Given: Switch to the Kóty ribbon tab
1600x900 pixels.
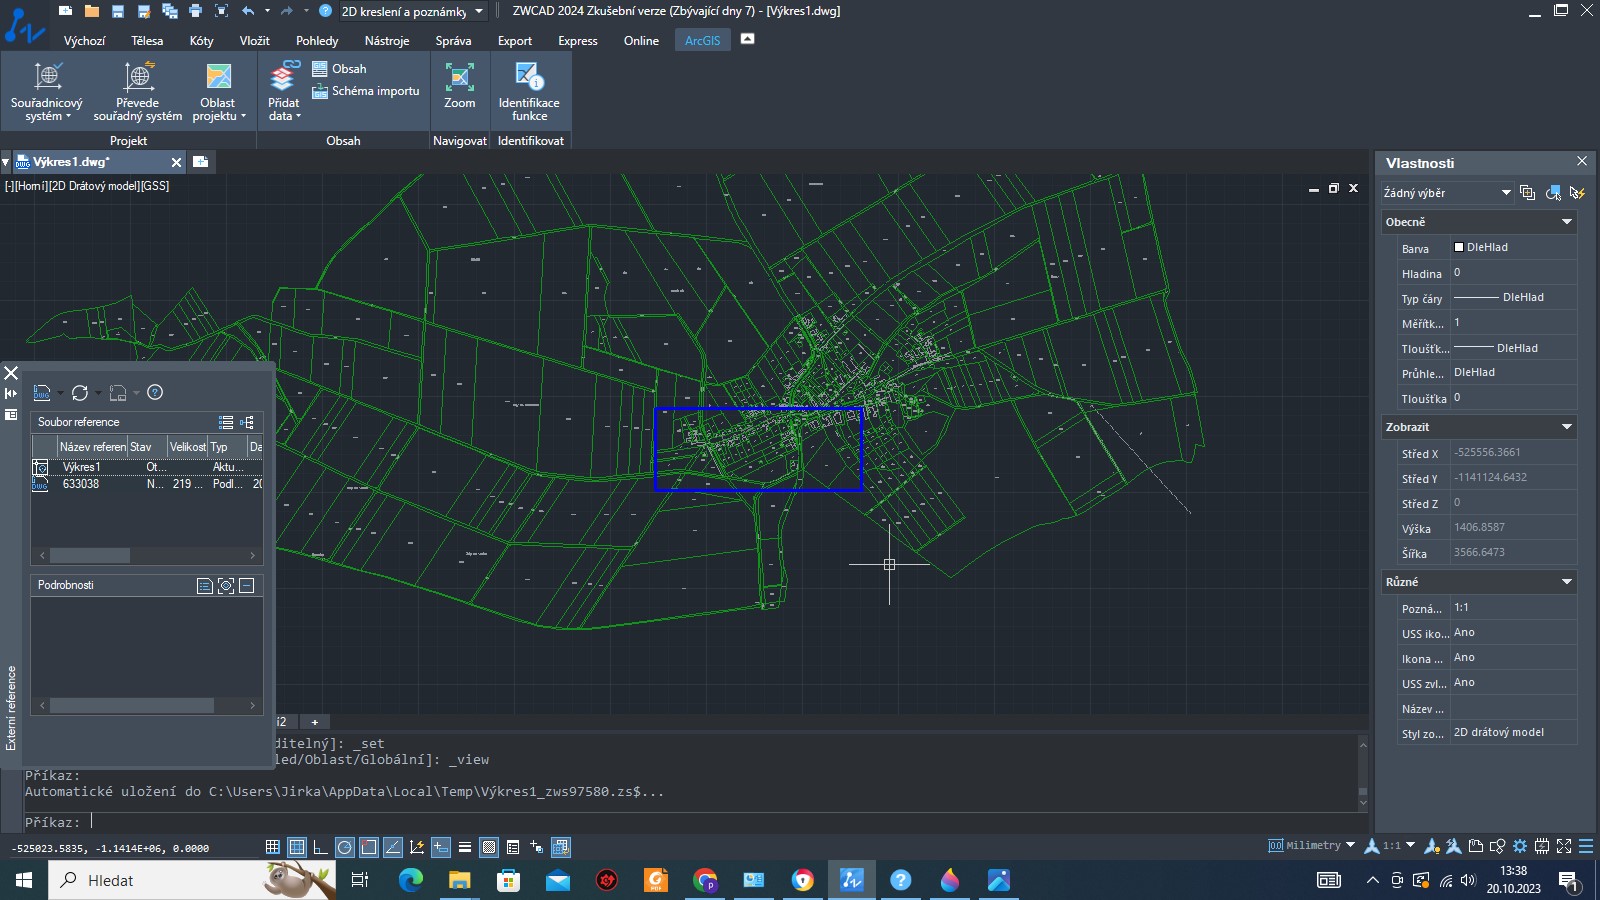Looking at the screenshot, I should (201, 41).
